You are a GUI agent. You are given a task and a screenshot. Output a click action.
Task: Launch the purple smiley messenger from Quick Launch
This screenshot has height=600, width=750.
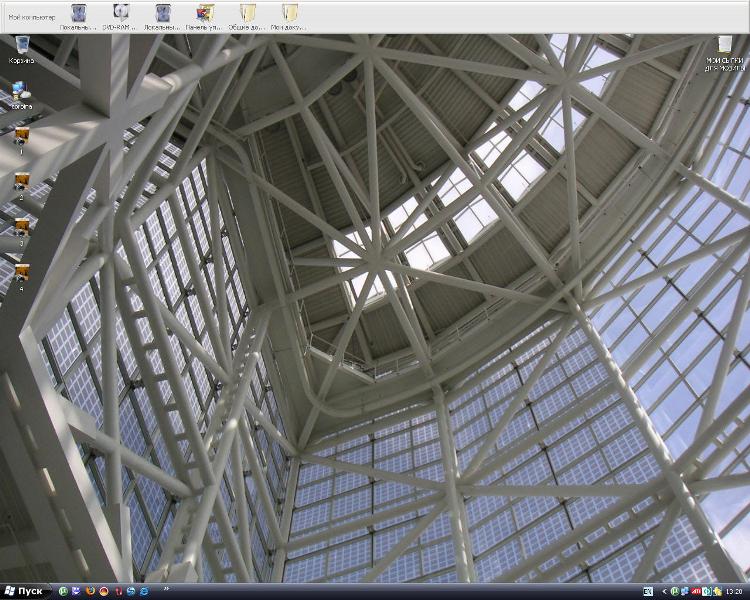click(76, 591)
